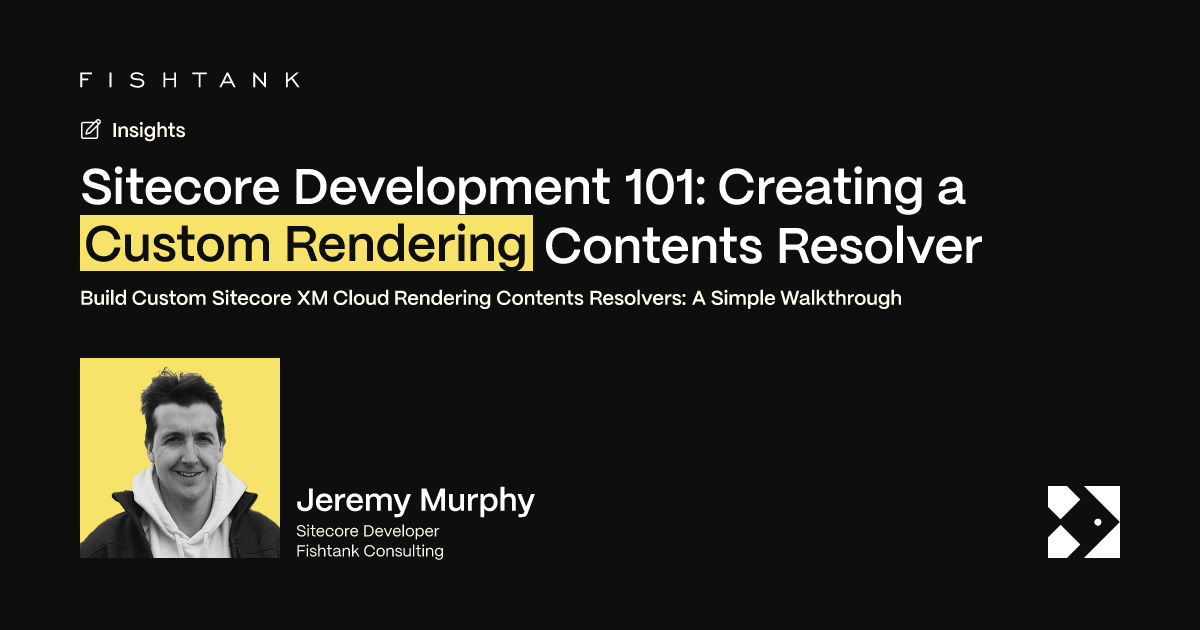Click the Fishtank fish logo mark
This screenshot has height=630, width=1200.
coord(1083,522)
